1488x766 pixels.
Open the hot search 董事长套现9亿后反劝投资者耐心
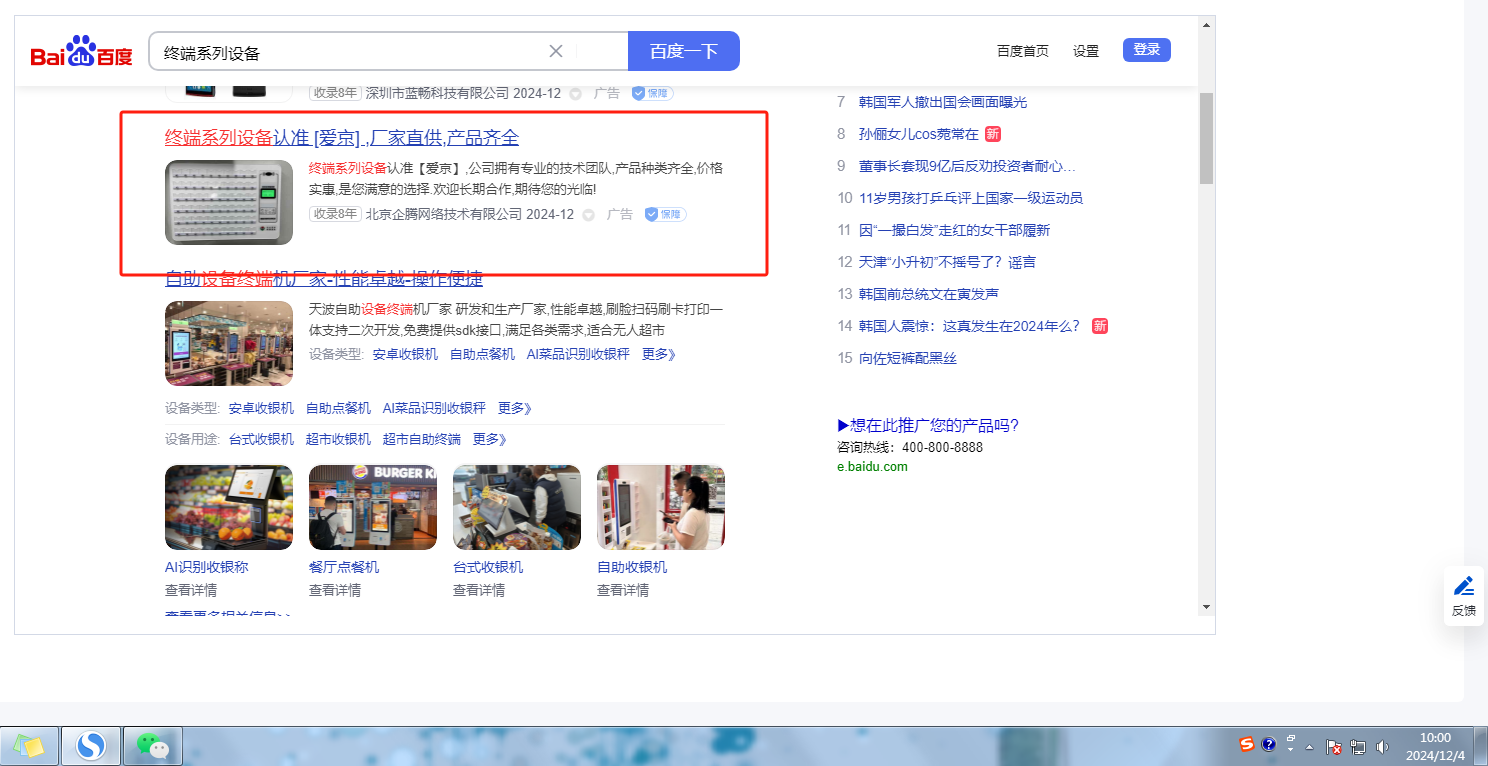(x=968, y=166)
